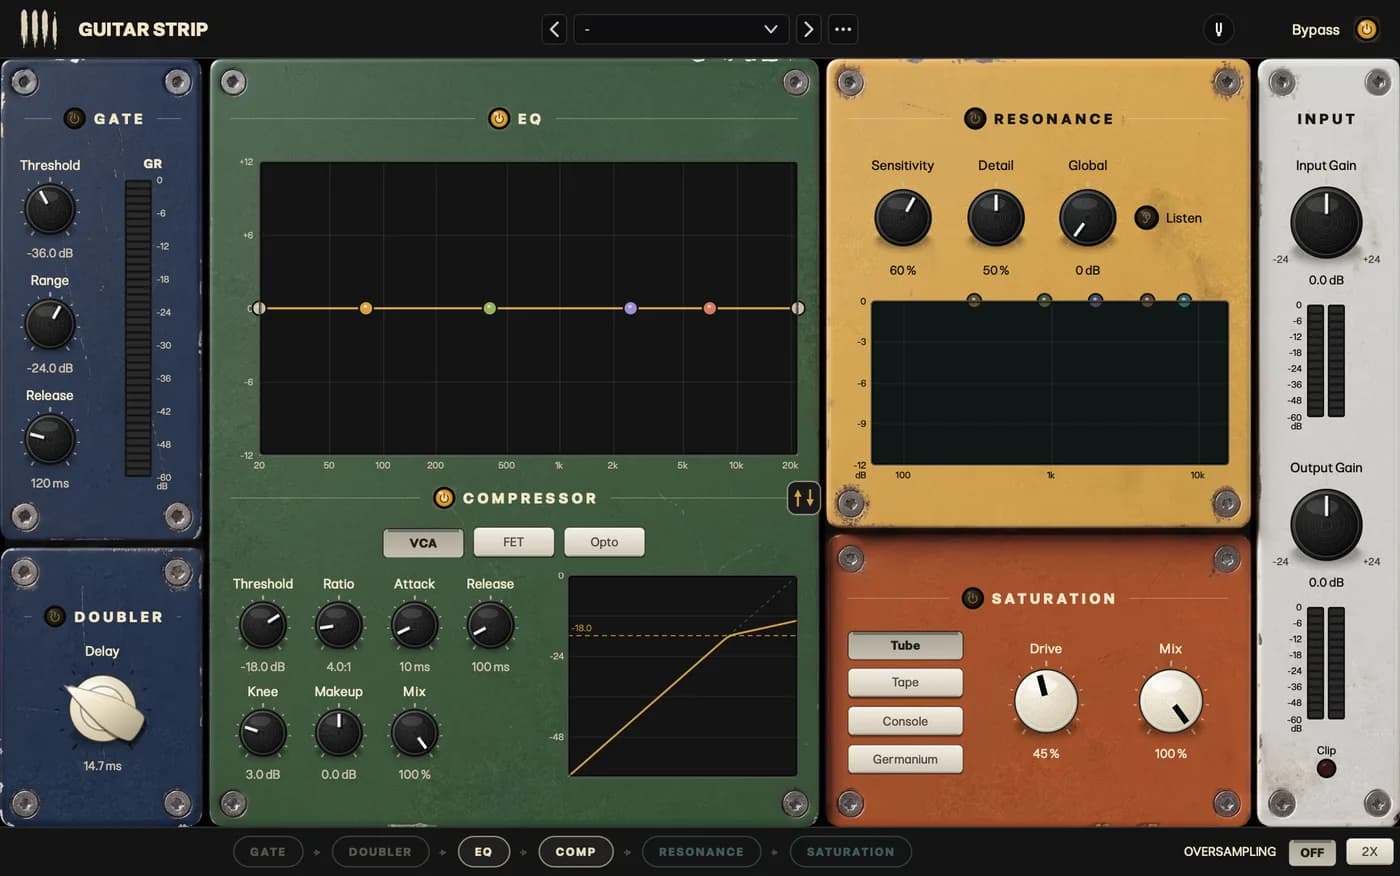
Task: Open the tuner icon
Action: click(x=1218, y=29)
